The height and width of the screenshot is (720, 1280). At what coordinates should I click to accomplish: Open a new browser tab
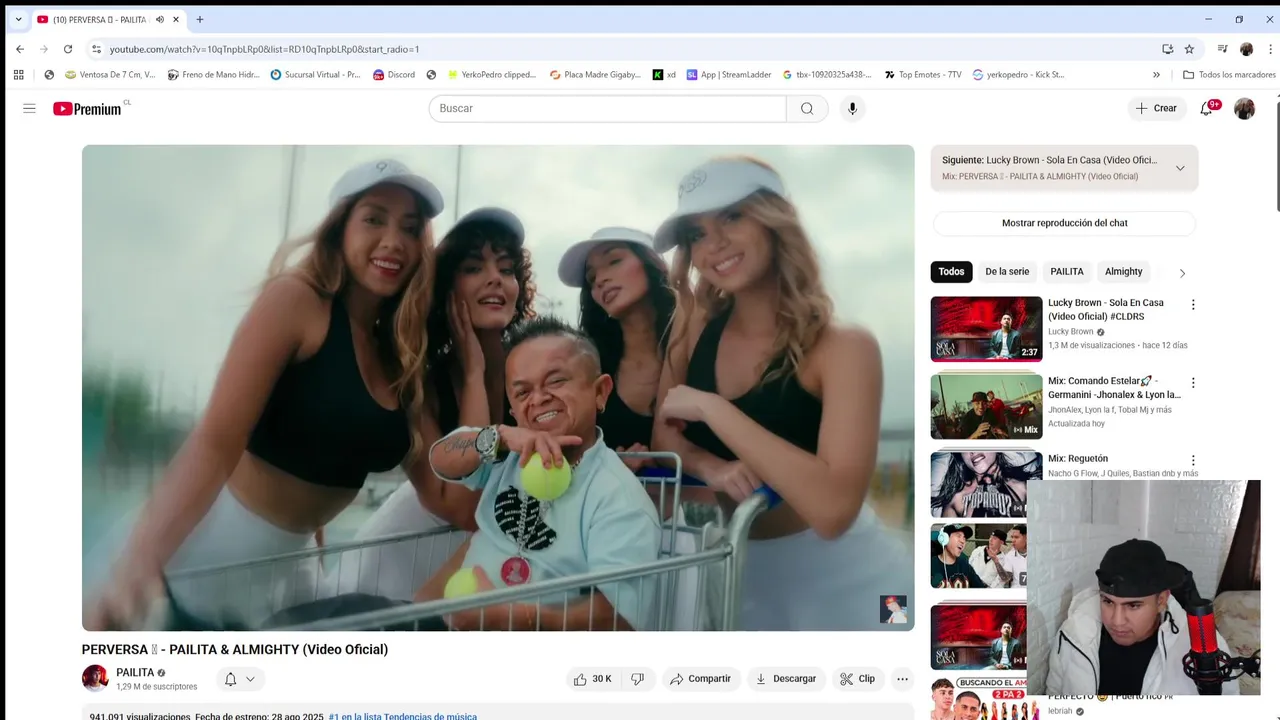tap(200, 19)
